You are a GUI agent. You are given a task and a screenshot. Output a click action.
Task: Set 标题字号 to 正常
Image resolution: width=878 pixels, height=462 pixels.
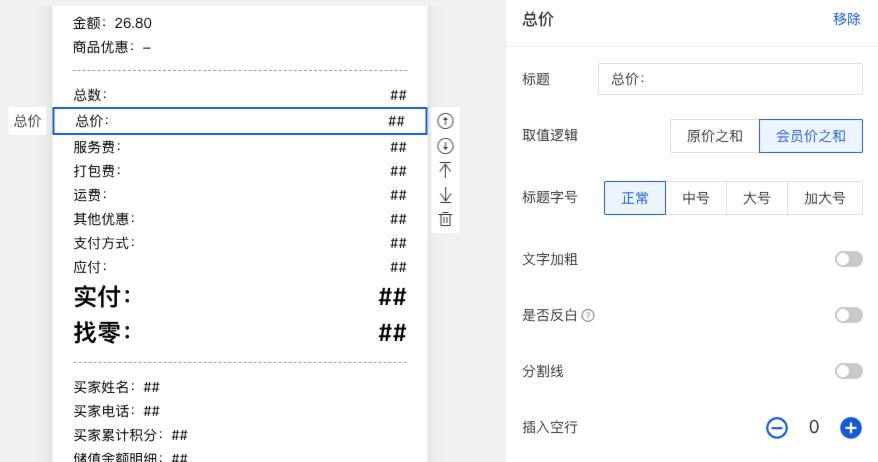635,198
